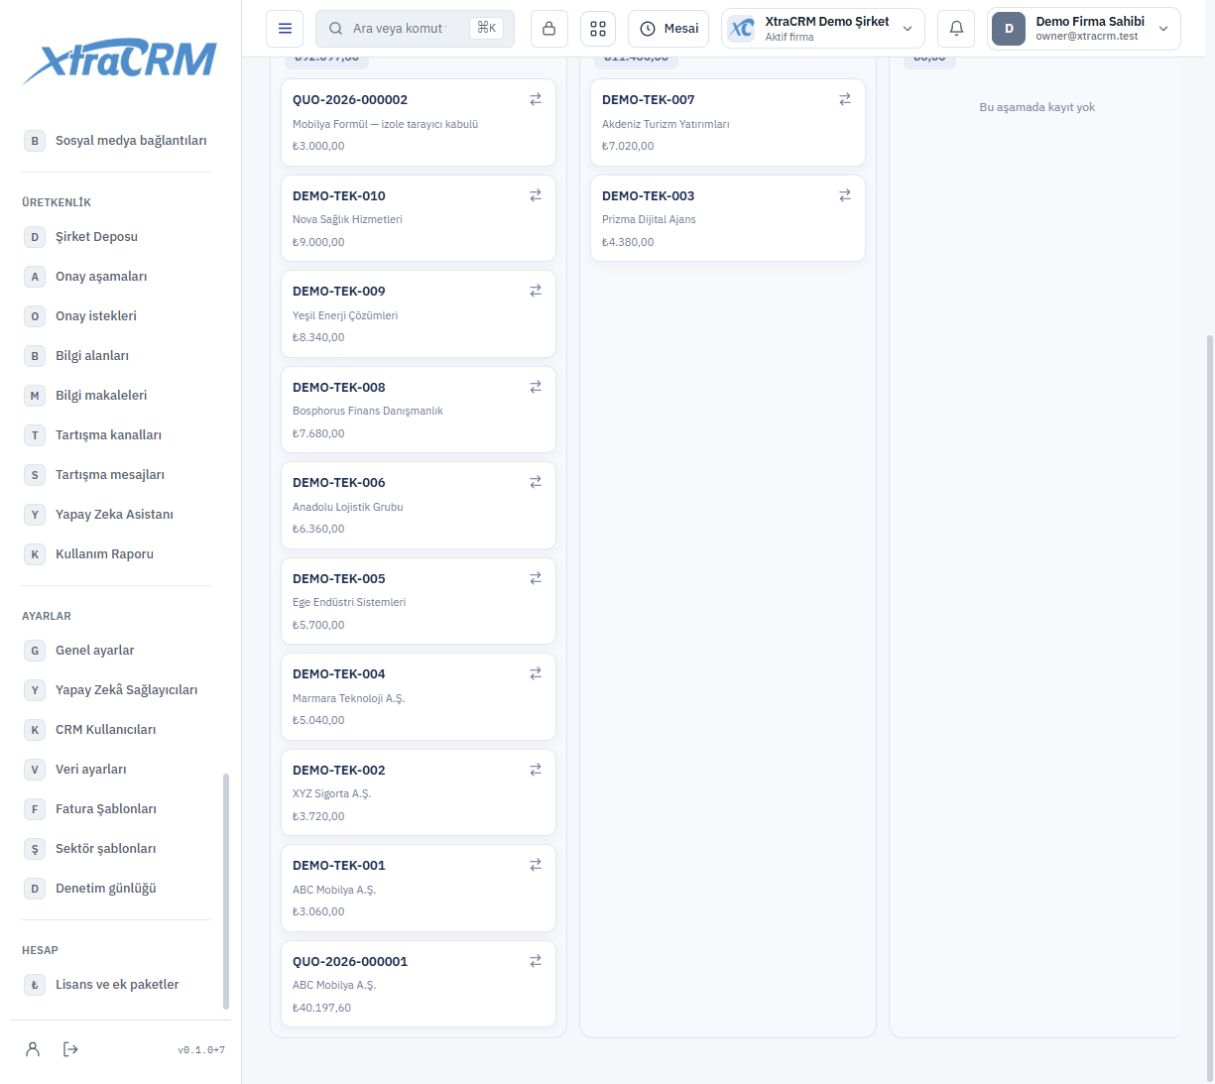Click transfer arrows icon on DEMO-TEK-009
The height and width of the screenshot is (1084, 1215).
(535, 290)
